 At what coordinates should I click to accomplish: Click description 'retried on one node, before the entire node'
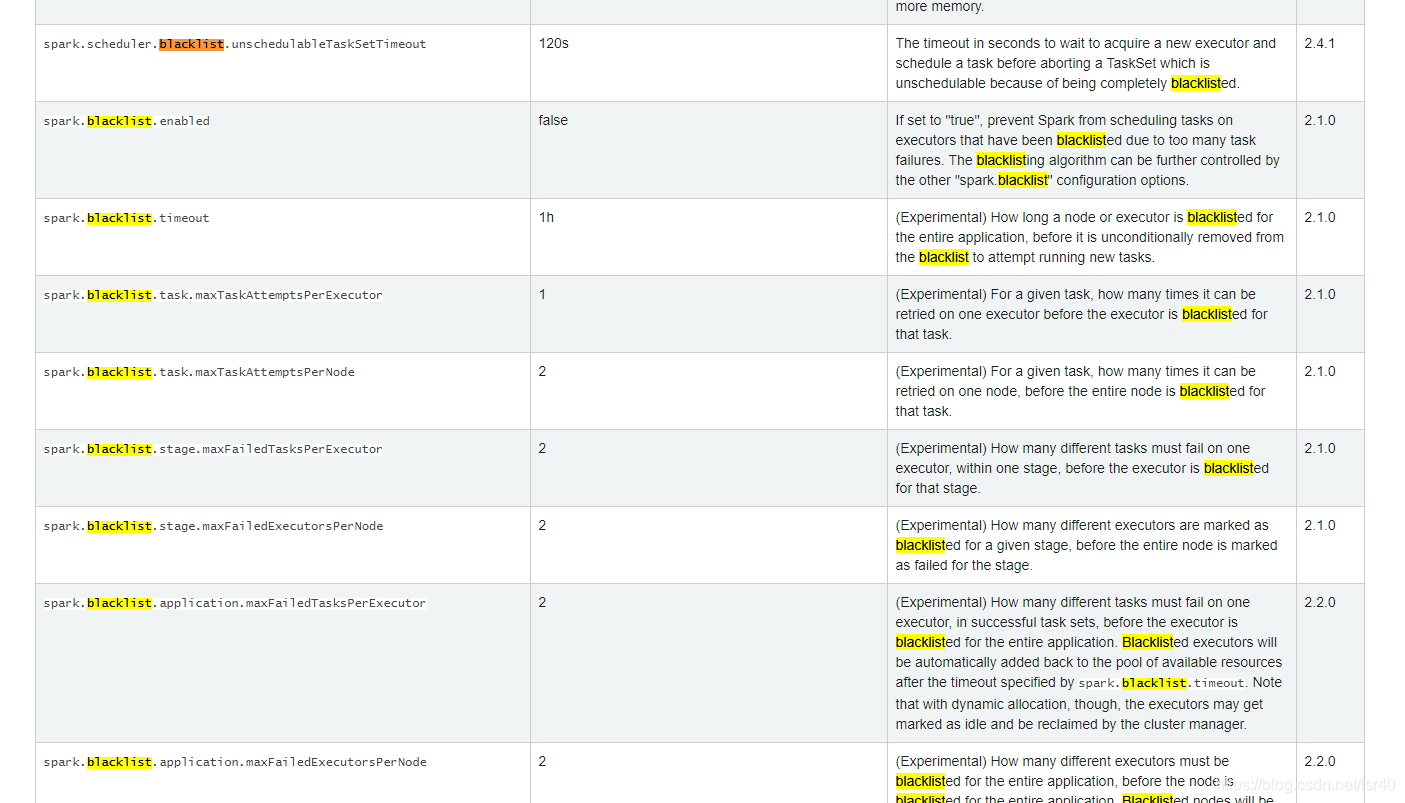(1080, 391)
